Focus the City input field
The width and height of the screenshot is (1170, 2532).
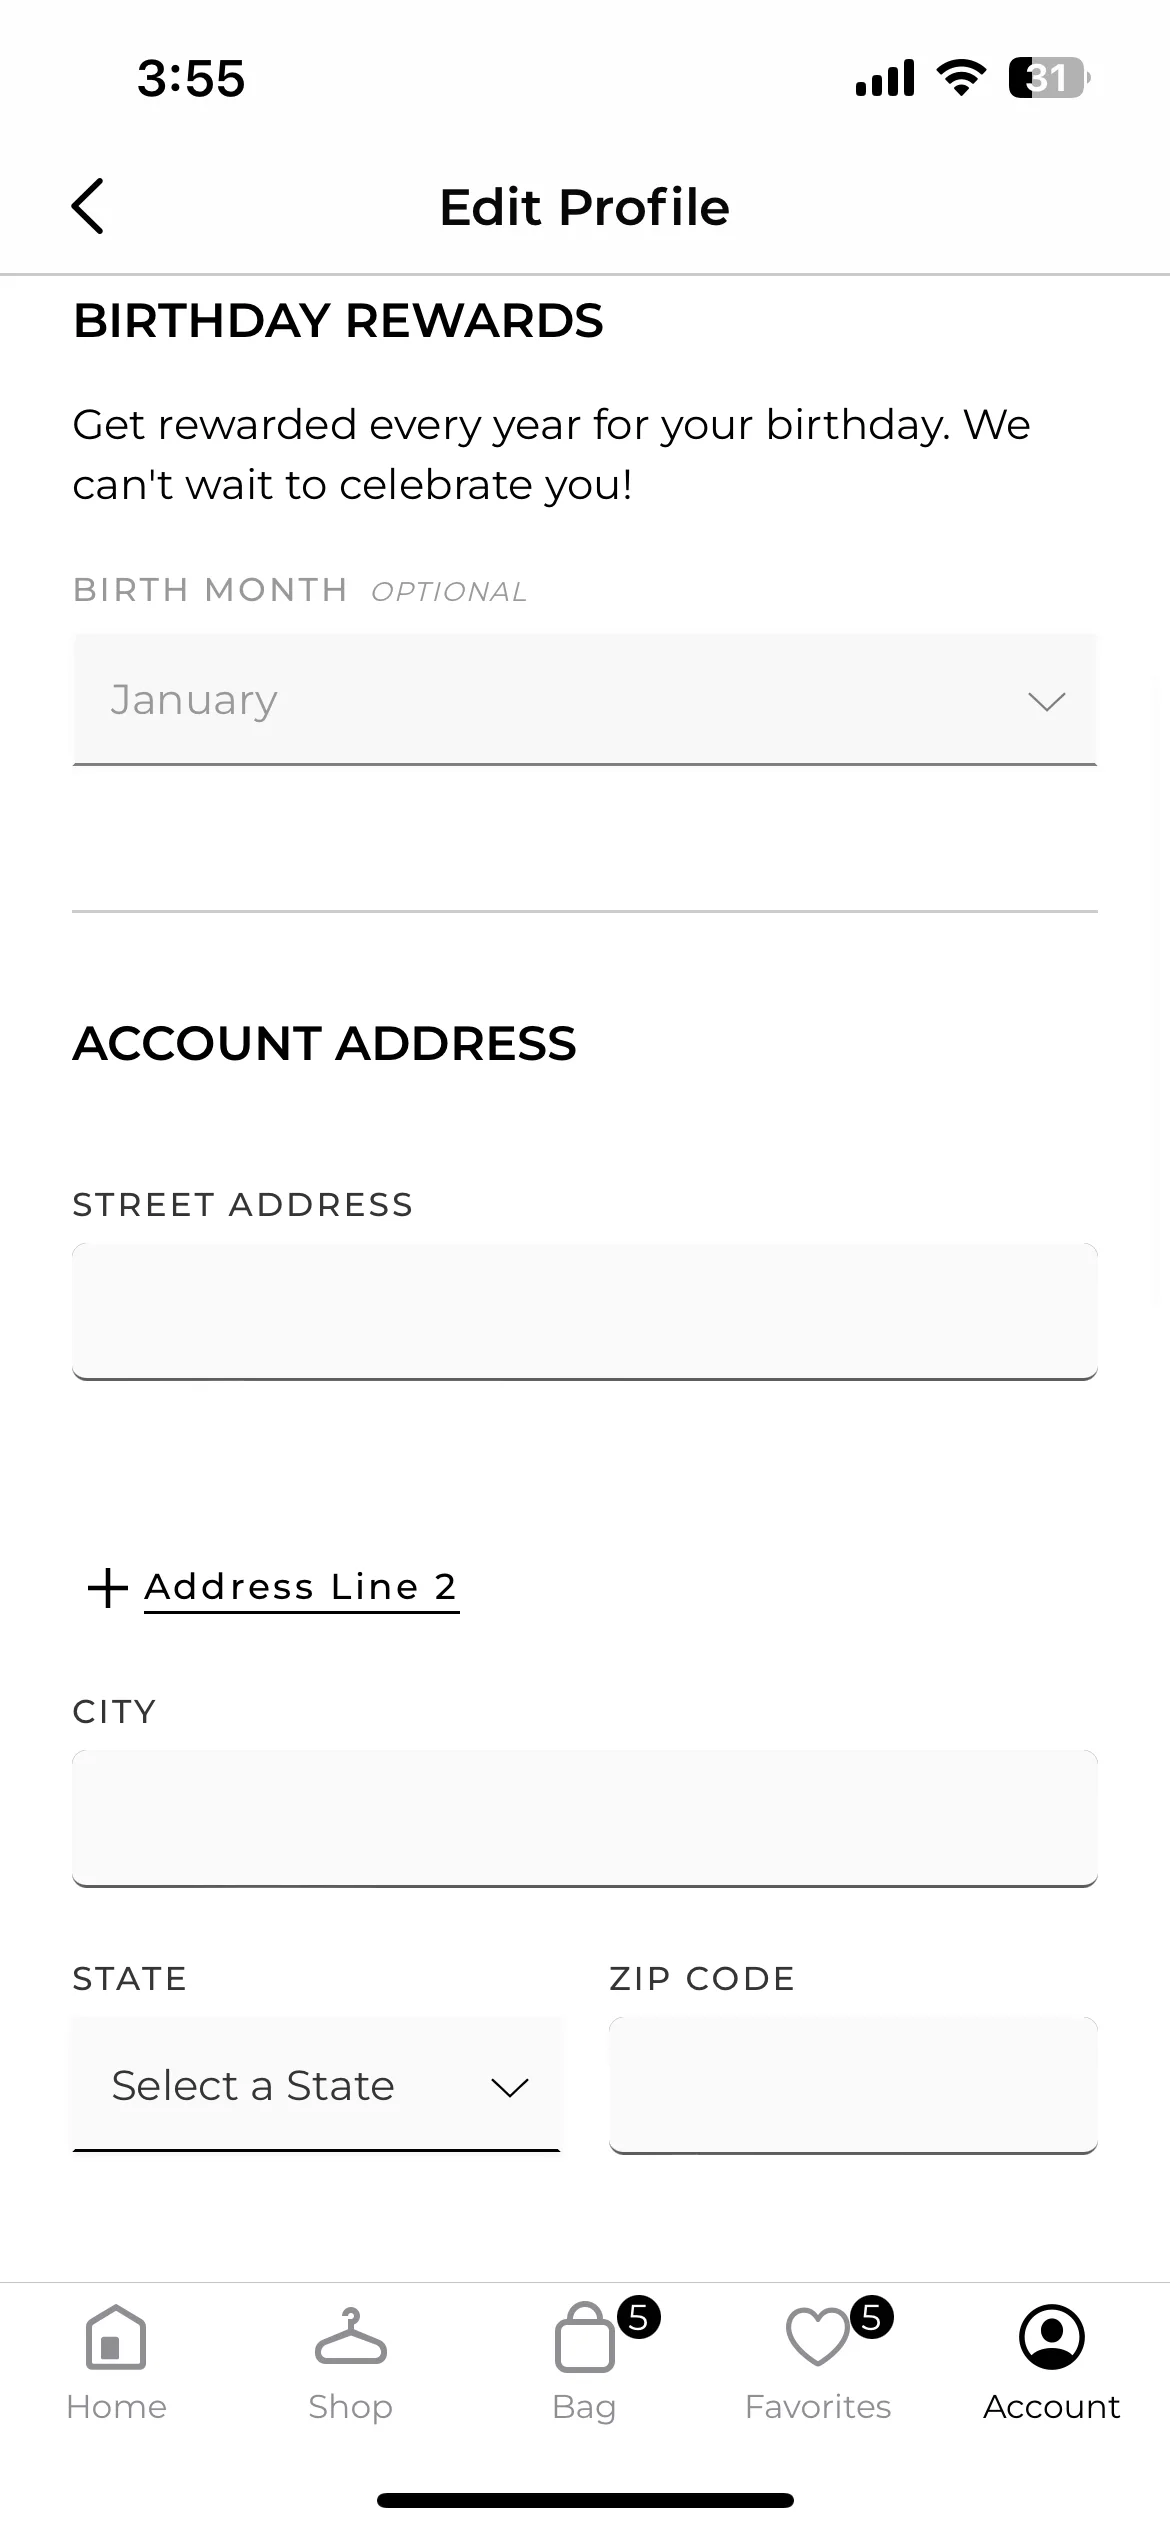pos(585,1818)
